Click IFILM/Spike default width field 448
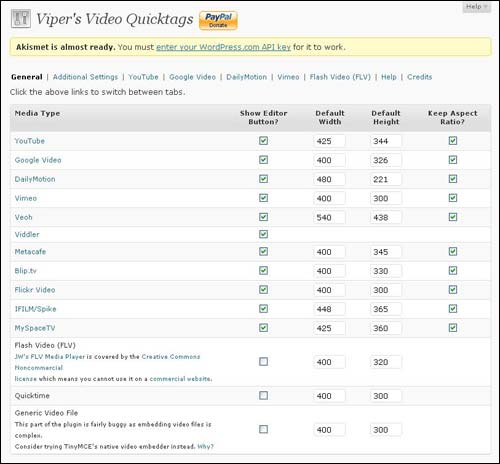Viewport: 500px width, 464px height. click(x=329, y=309)
